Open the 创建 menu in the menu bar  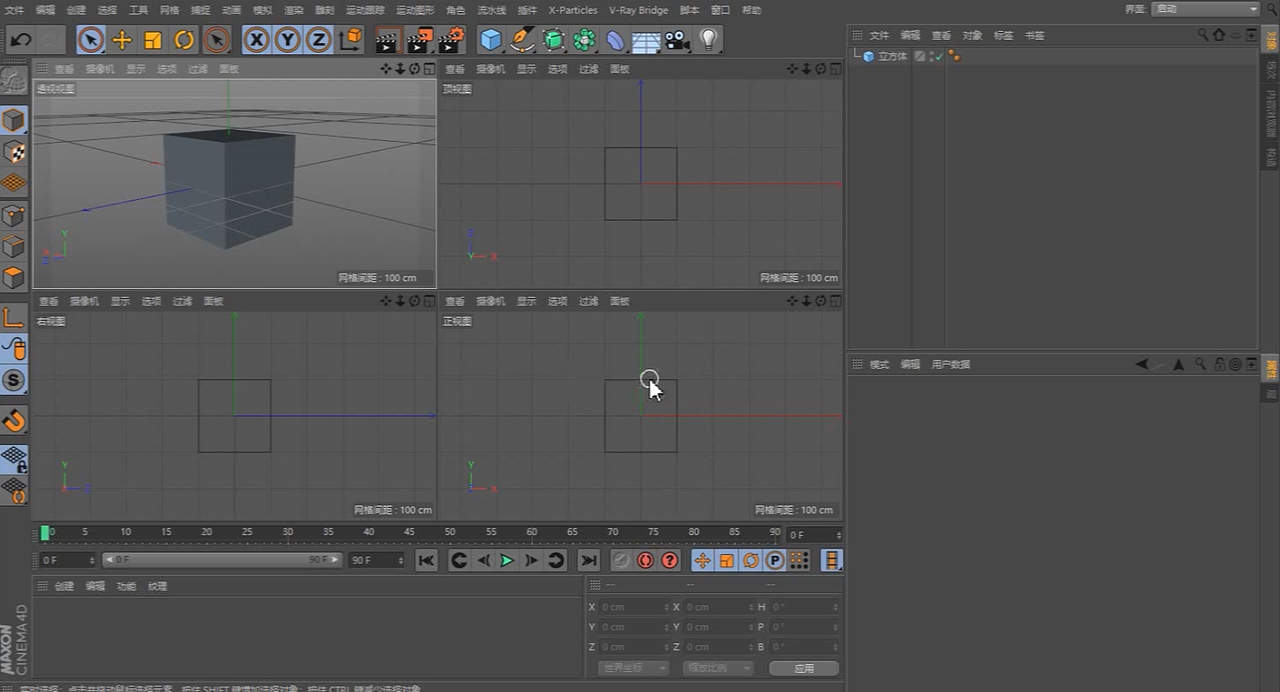tap(76, 10)
